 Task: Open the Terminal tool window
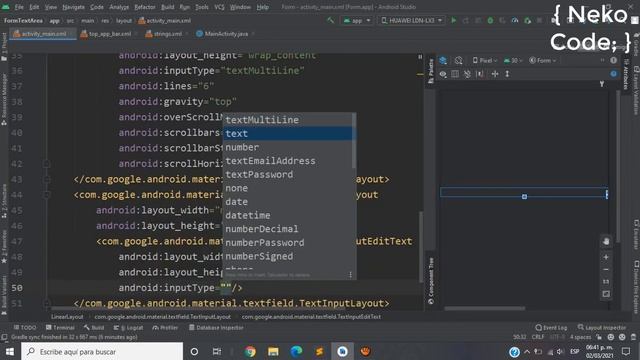[x=60, y=327]
